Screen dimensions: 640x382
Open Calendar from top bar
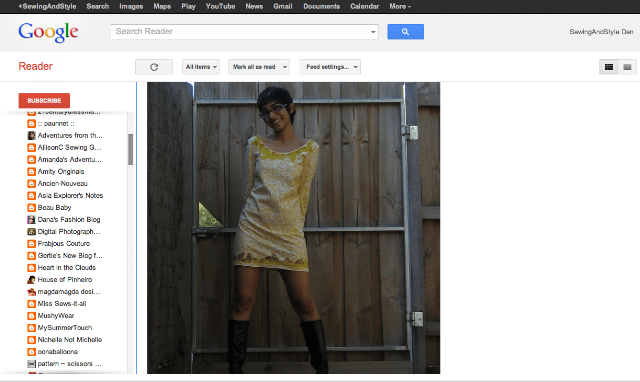[364, 7]
